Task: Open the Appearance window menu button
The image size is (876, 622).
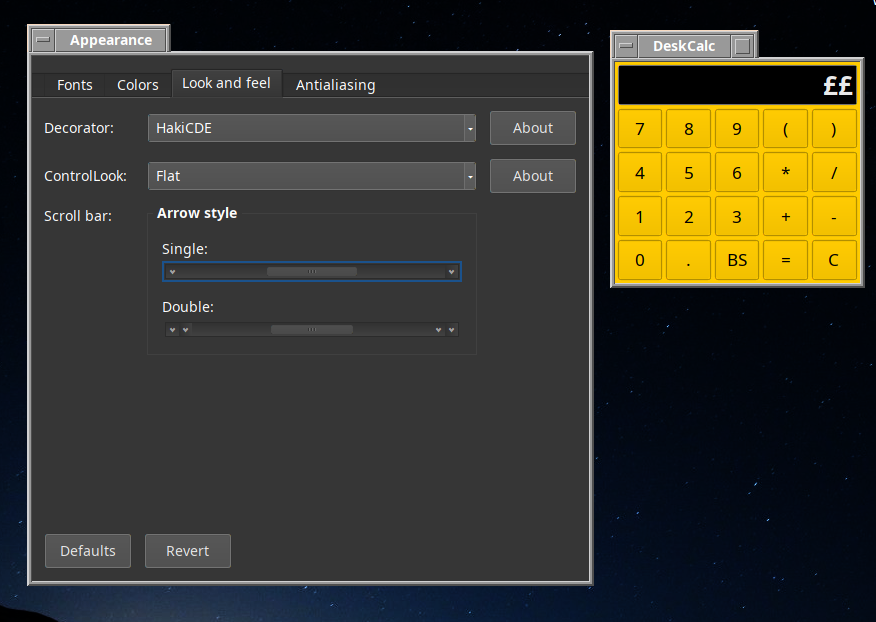Action: coord(43,40)
